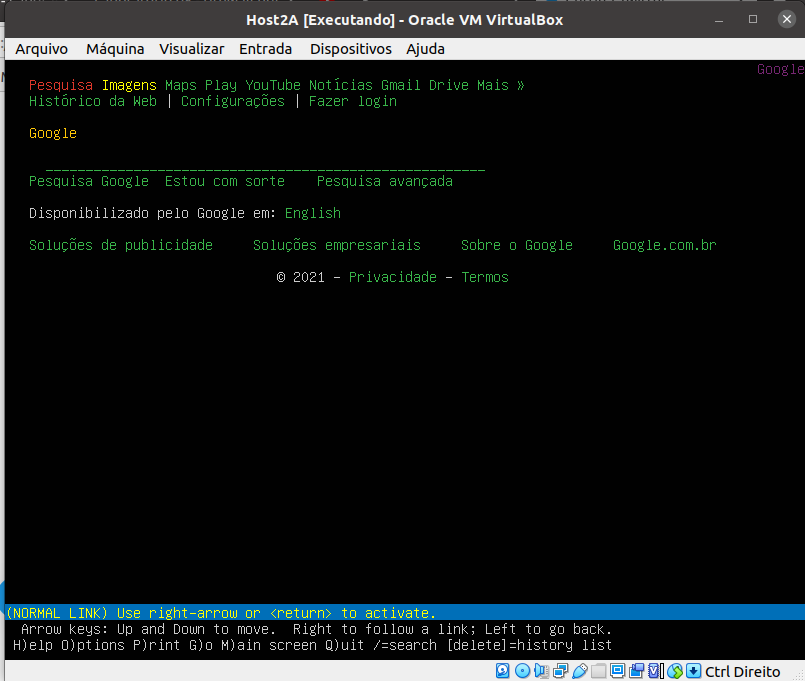
Task: Minimize the Host2A VirtualBox window
Action: 719,20
